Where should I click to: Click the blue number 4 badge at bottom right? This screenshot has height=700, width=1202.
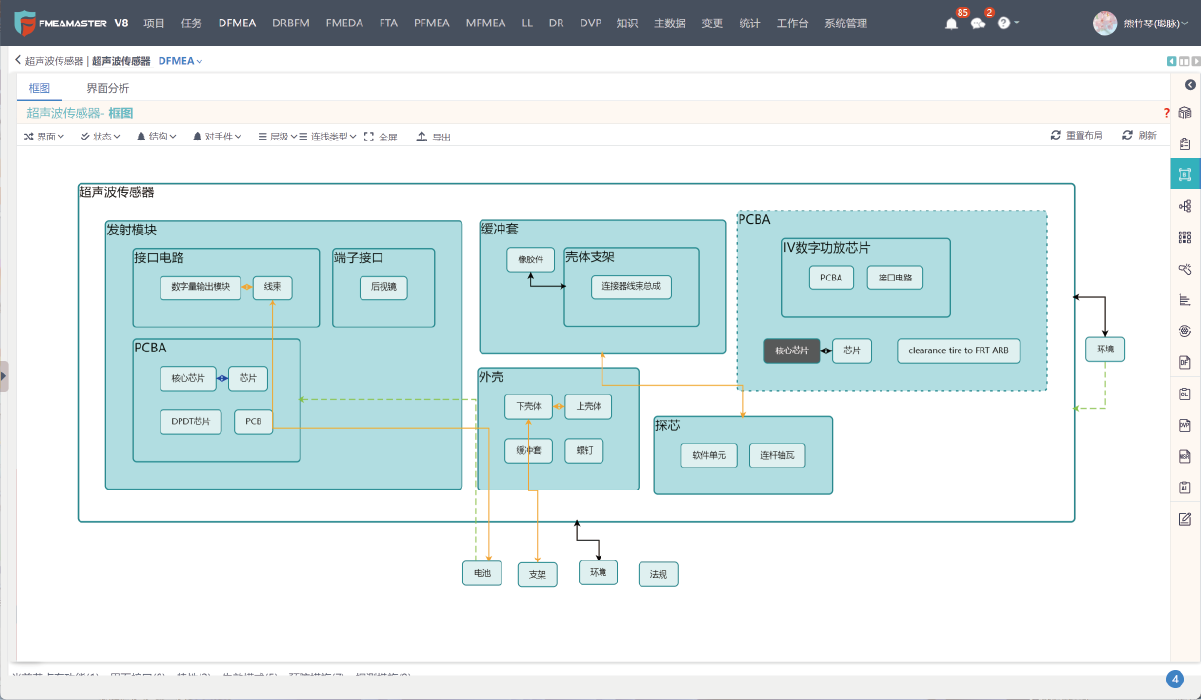coord(1175,677)
